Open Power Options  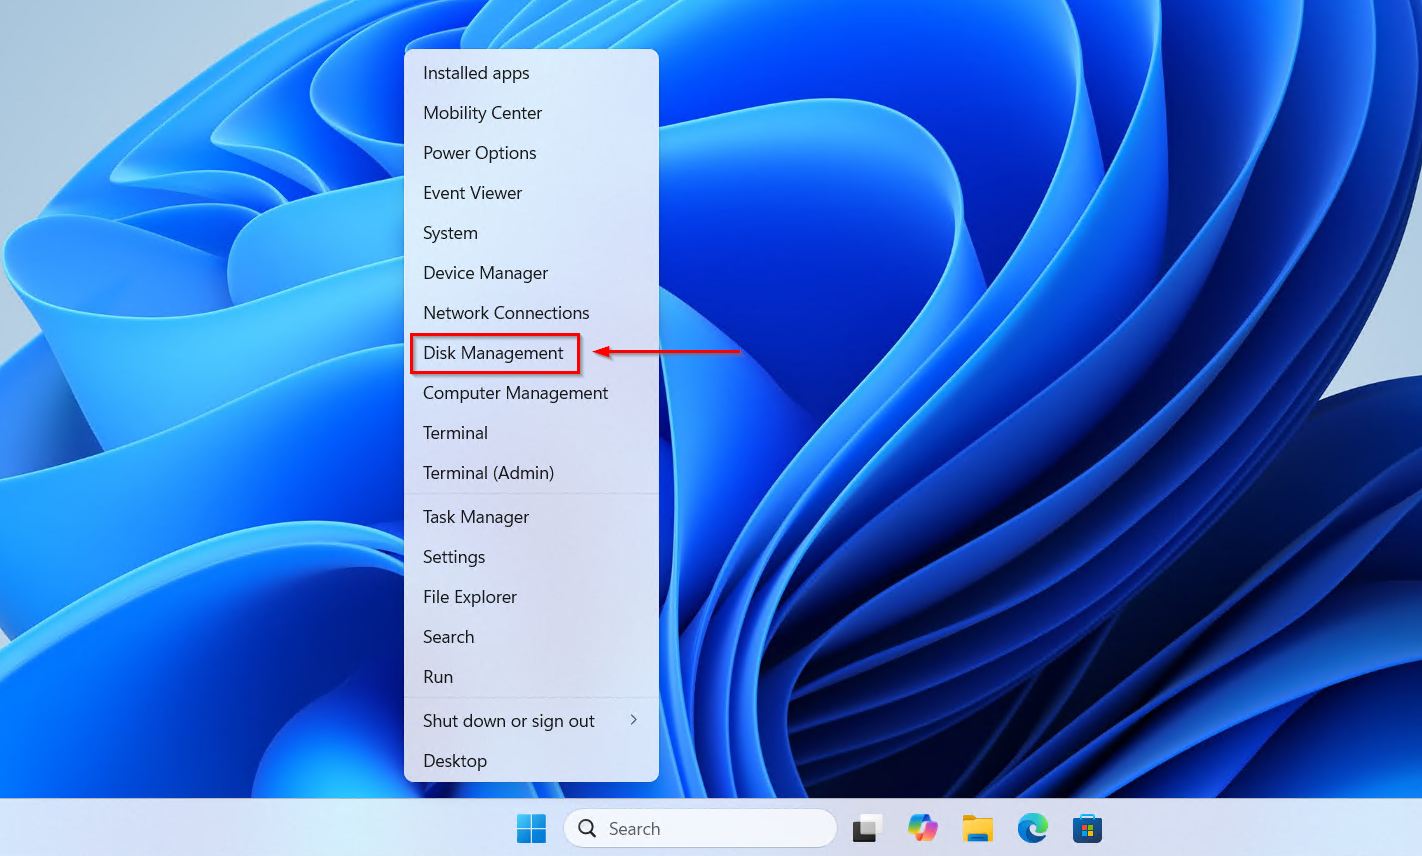[x=479, y=152]
